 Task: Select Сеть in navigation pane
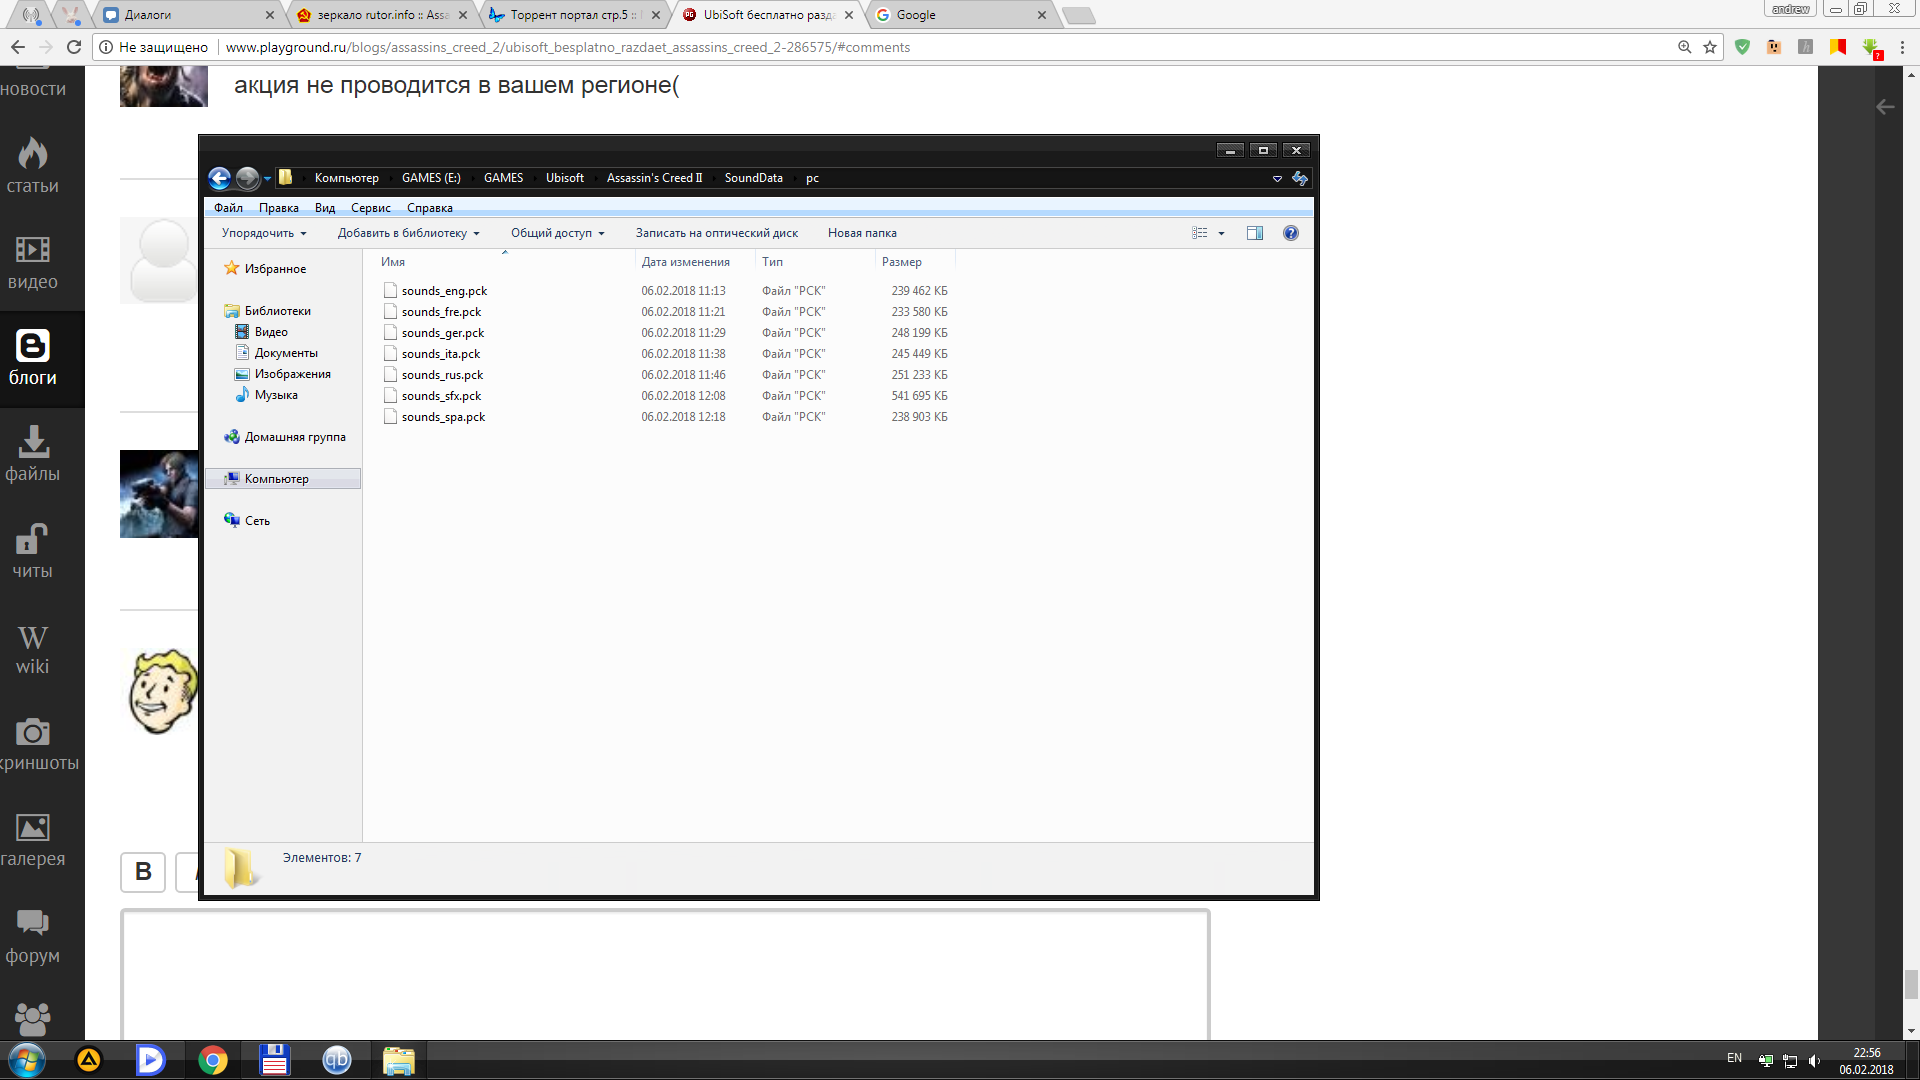247,521
